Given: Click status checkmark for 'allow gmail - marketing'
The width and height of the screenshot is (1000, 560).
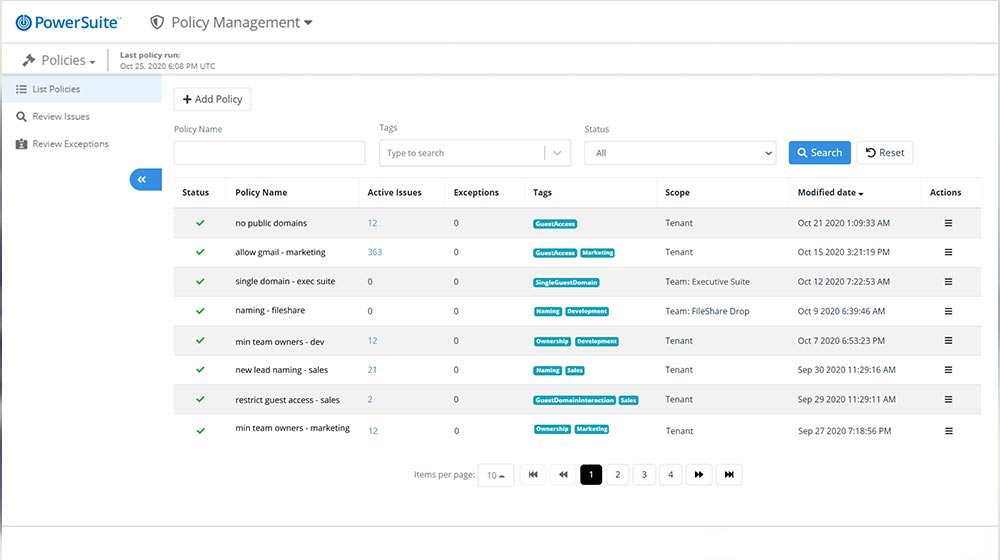Looking at the screenshot, I should 200,252.
